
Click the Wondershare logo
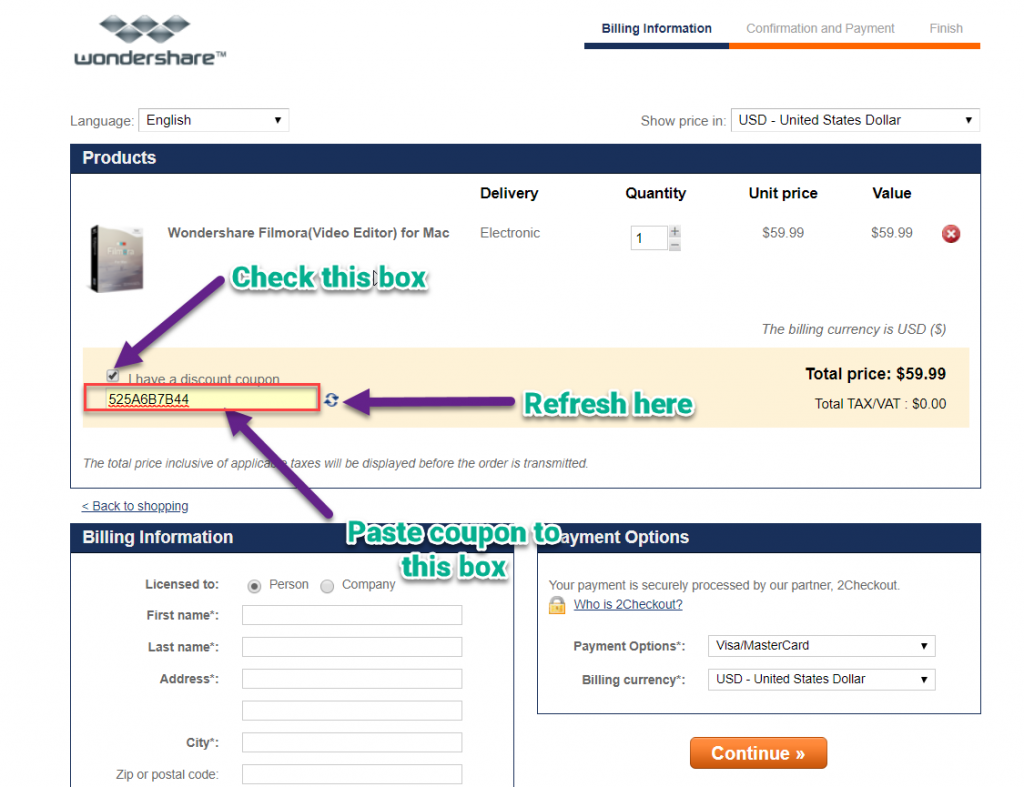pyautogui.click(x=150, y=40)
